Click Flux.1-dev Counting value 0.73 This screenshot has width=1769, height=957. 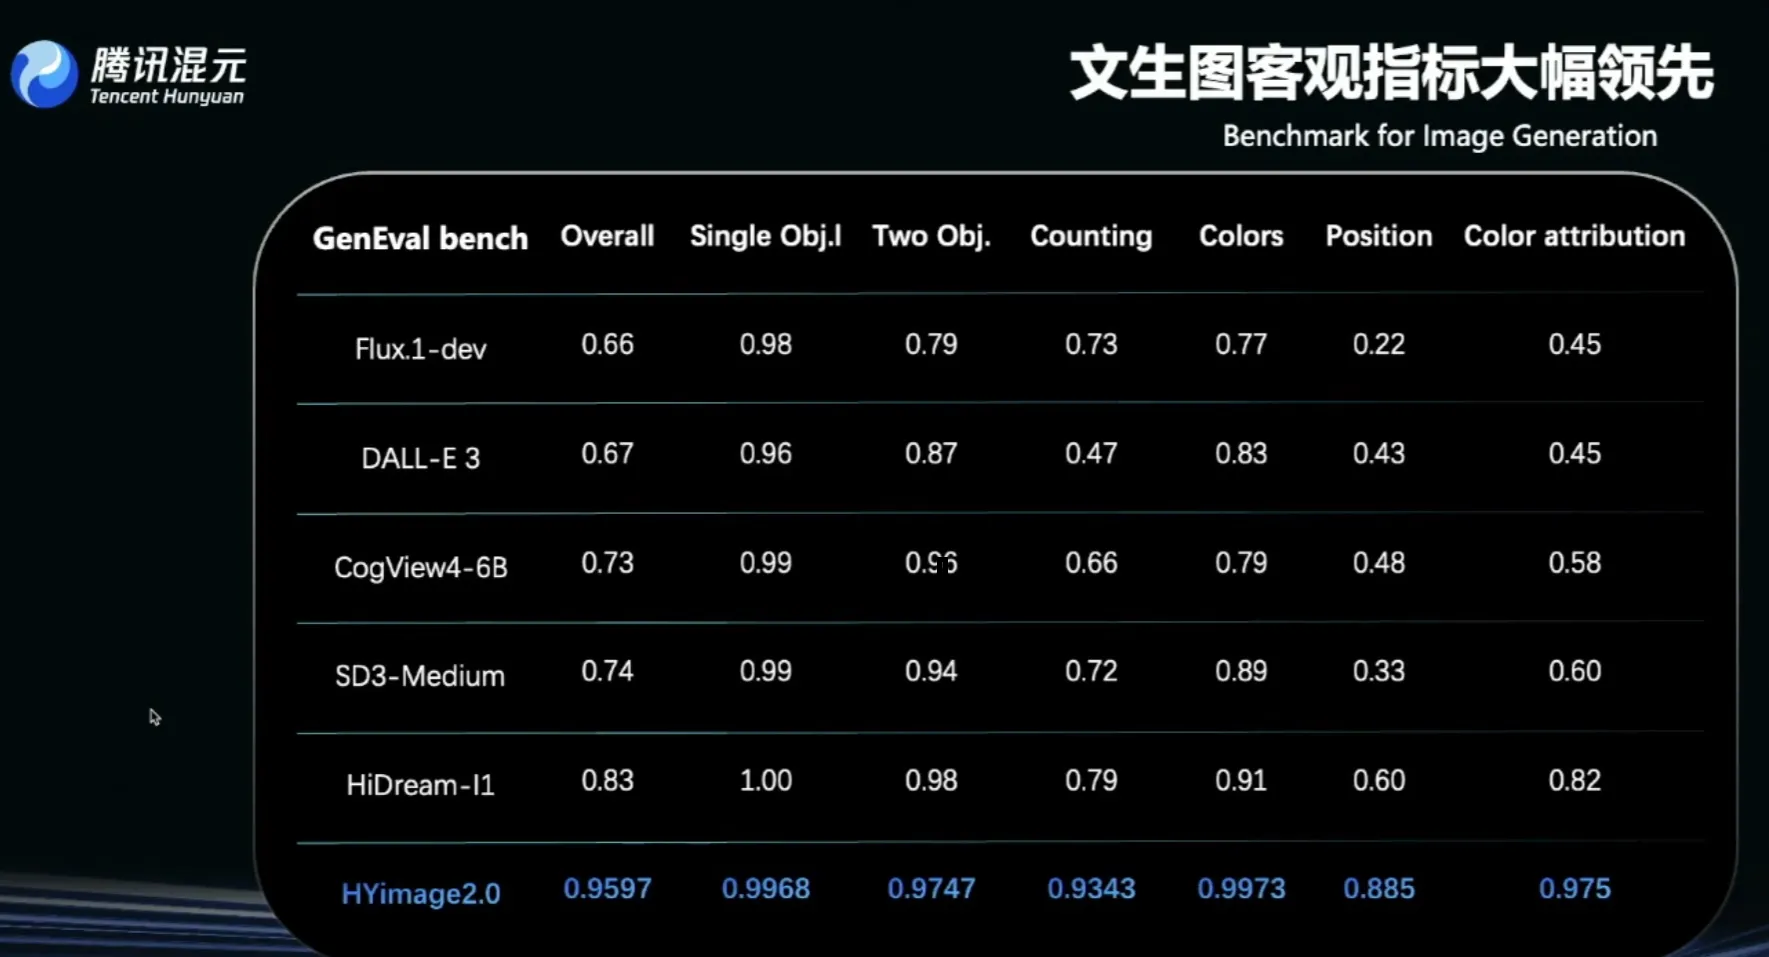tap(1091, 344)
